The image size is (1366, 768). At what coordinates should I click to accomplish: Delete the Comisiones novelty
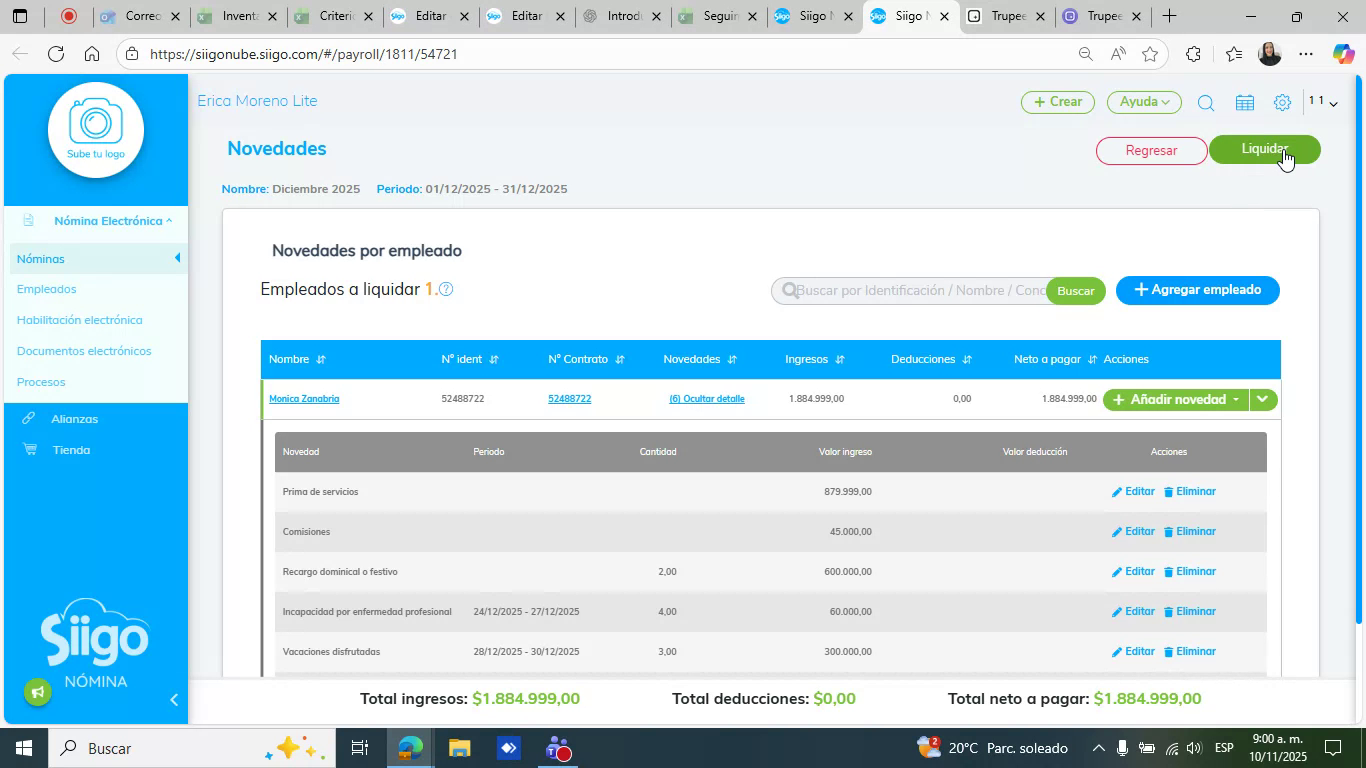tap(1190, 531)
